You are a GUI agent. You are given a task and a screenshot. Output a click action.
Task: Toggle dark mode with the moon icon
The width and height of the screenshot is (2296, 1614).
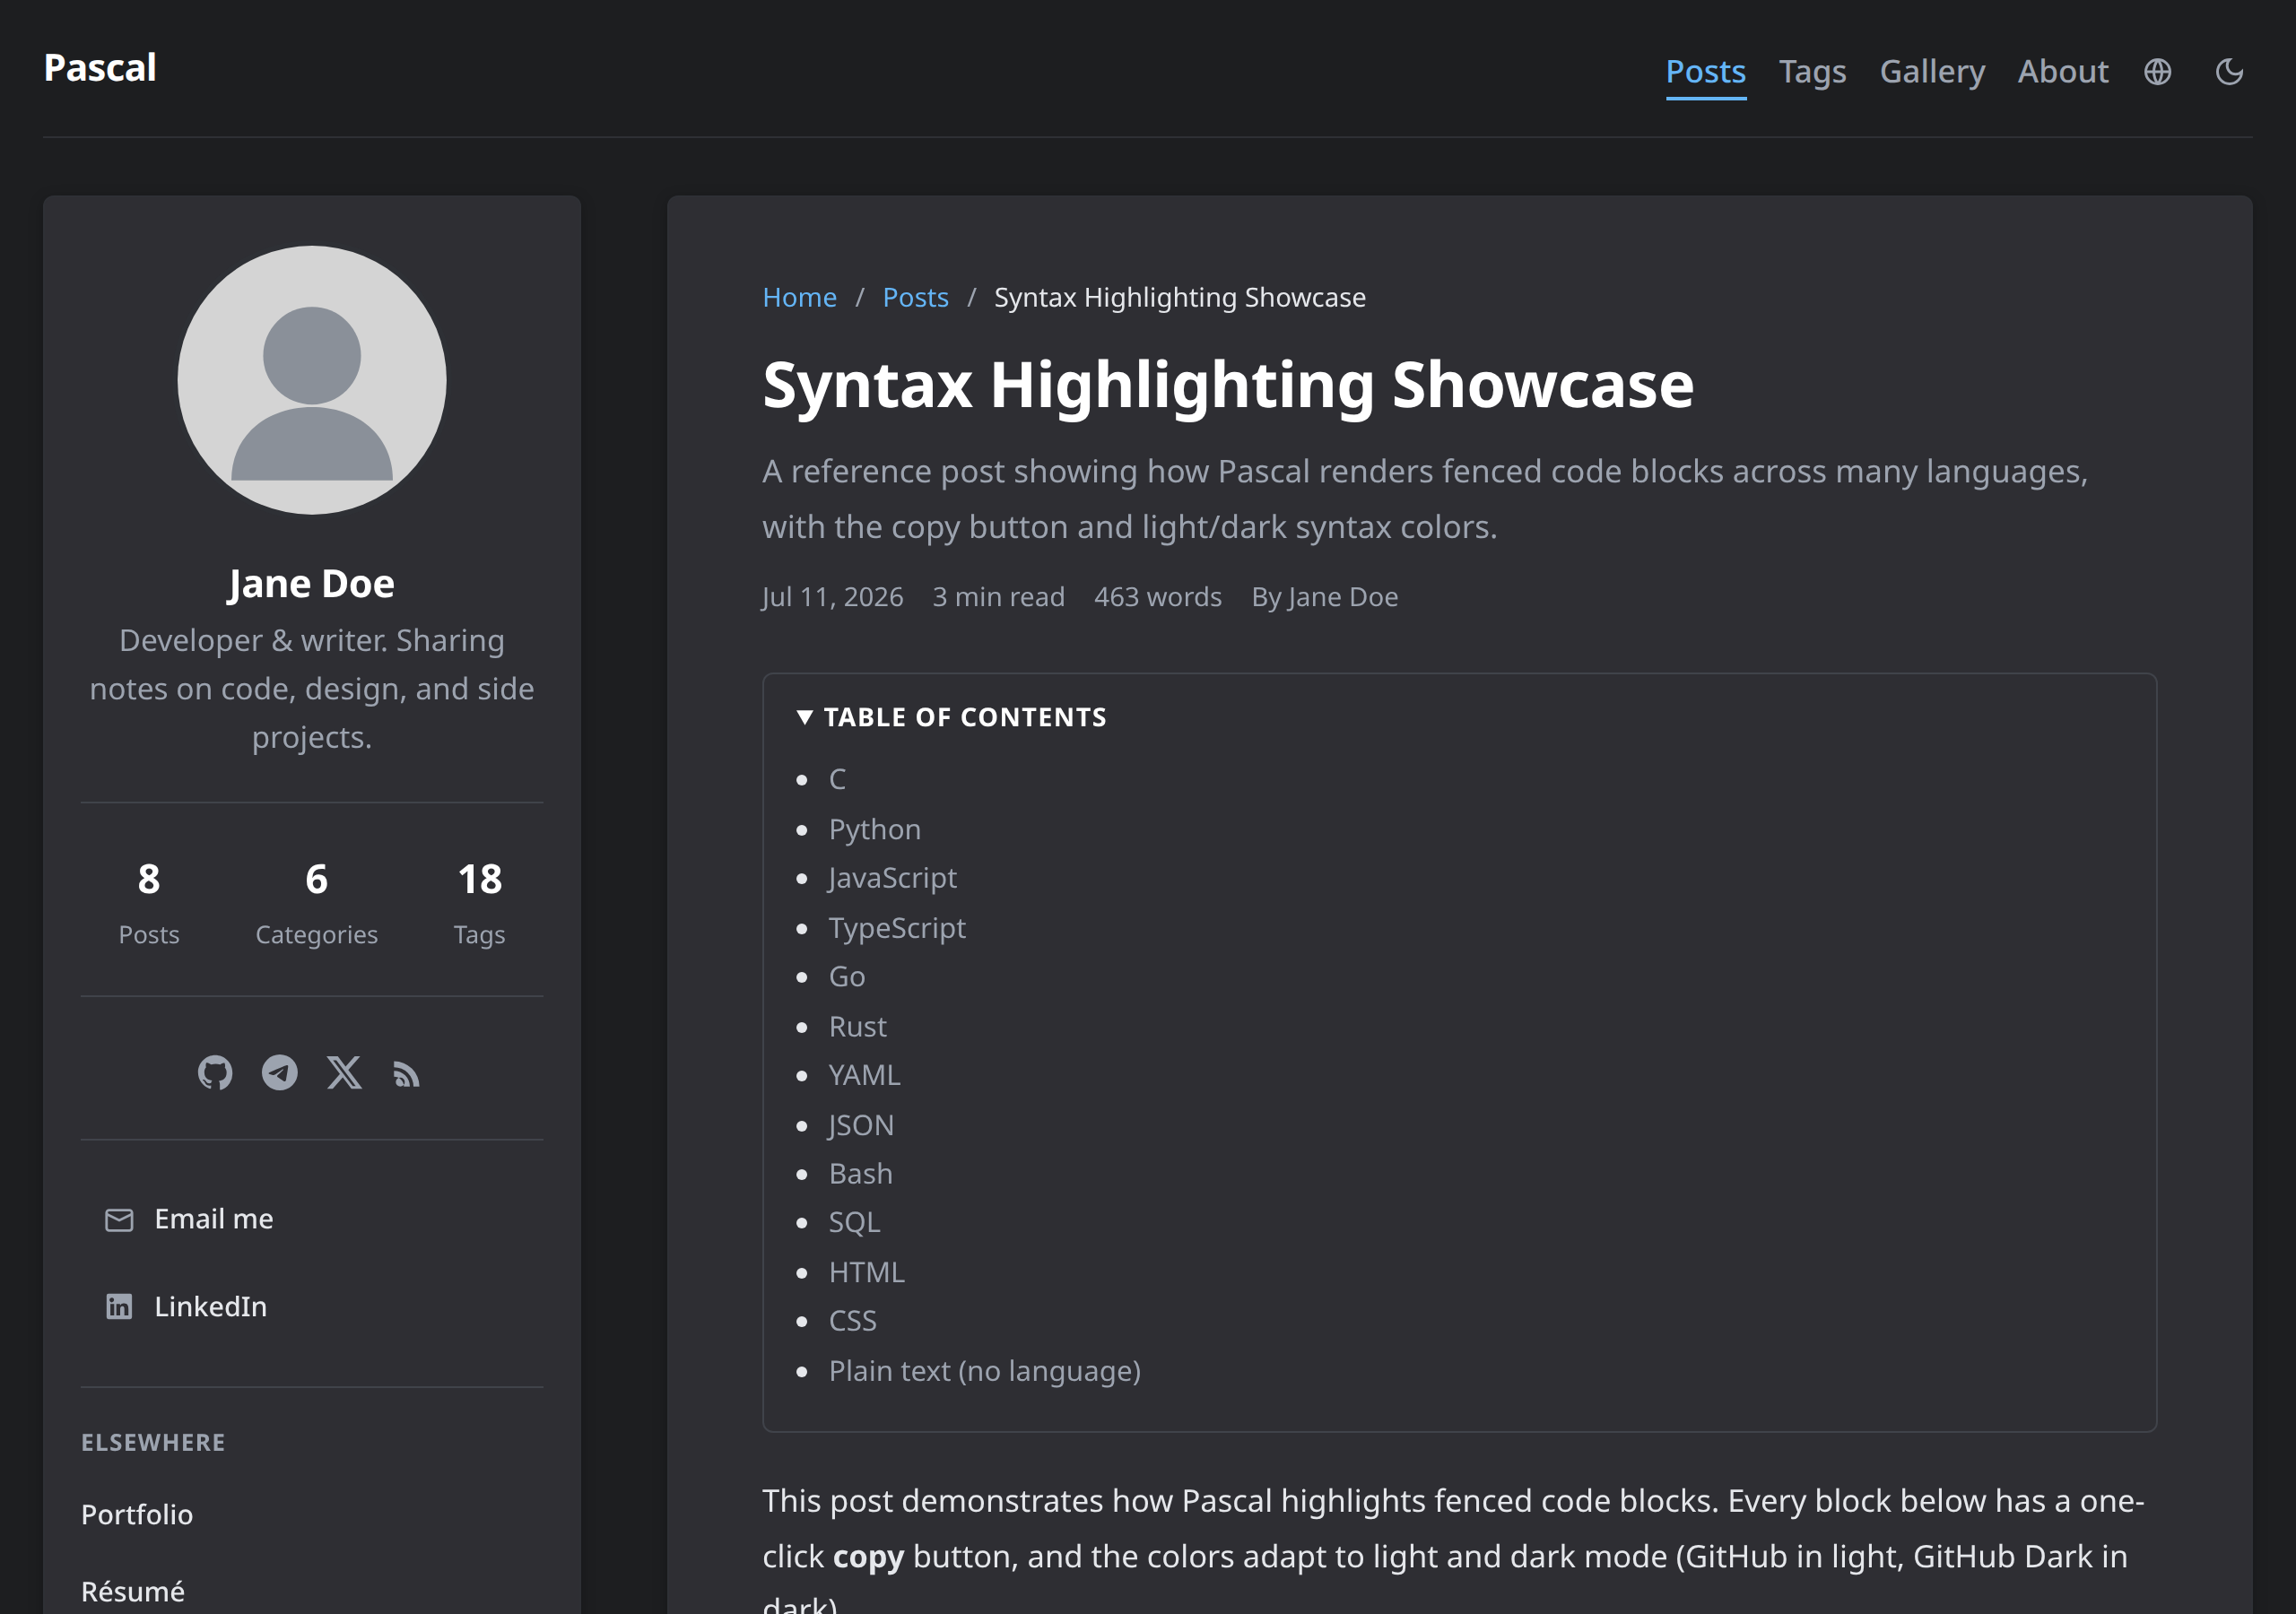pos(2229,72)
